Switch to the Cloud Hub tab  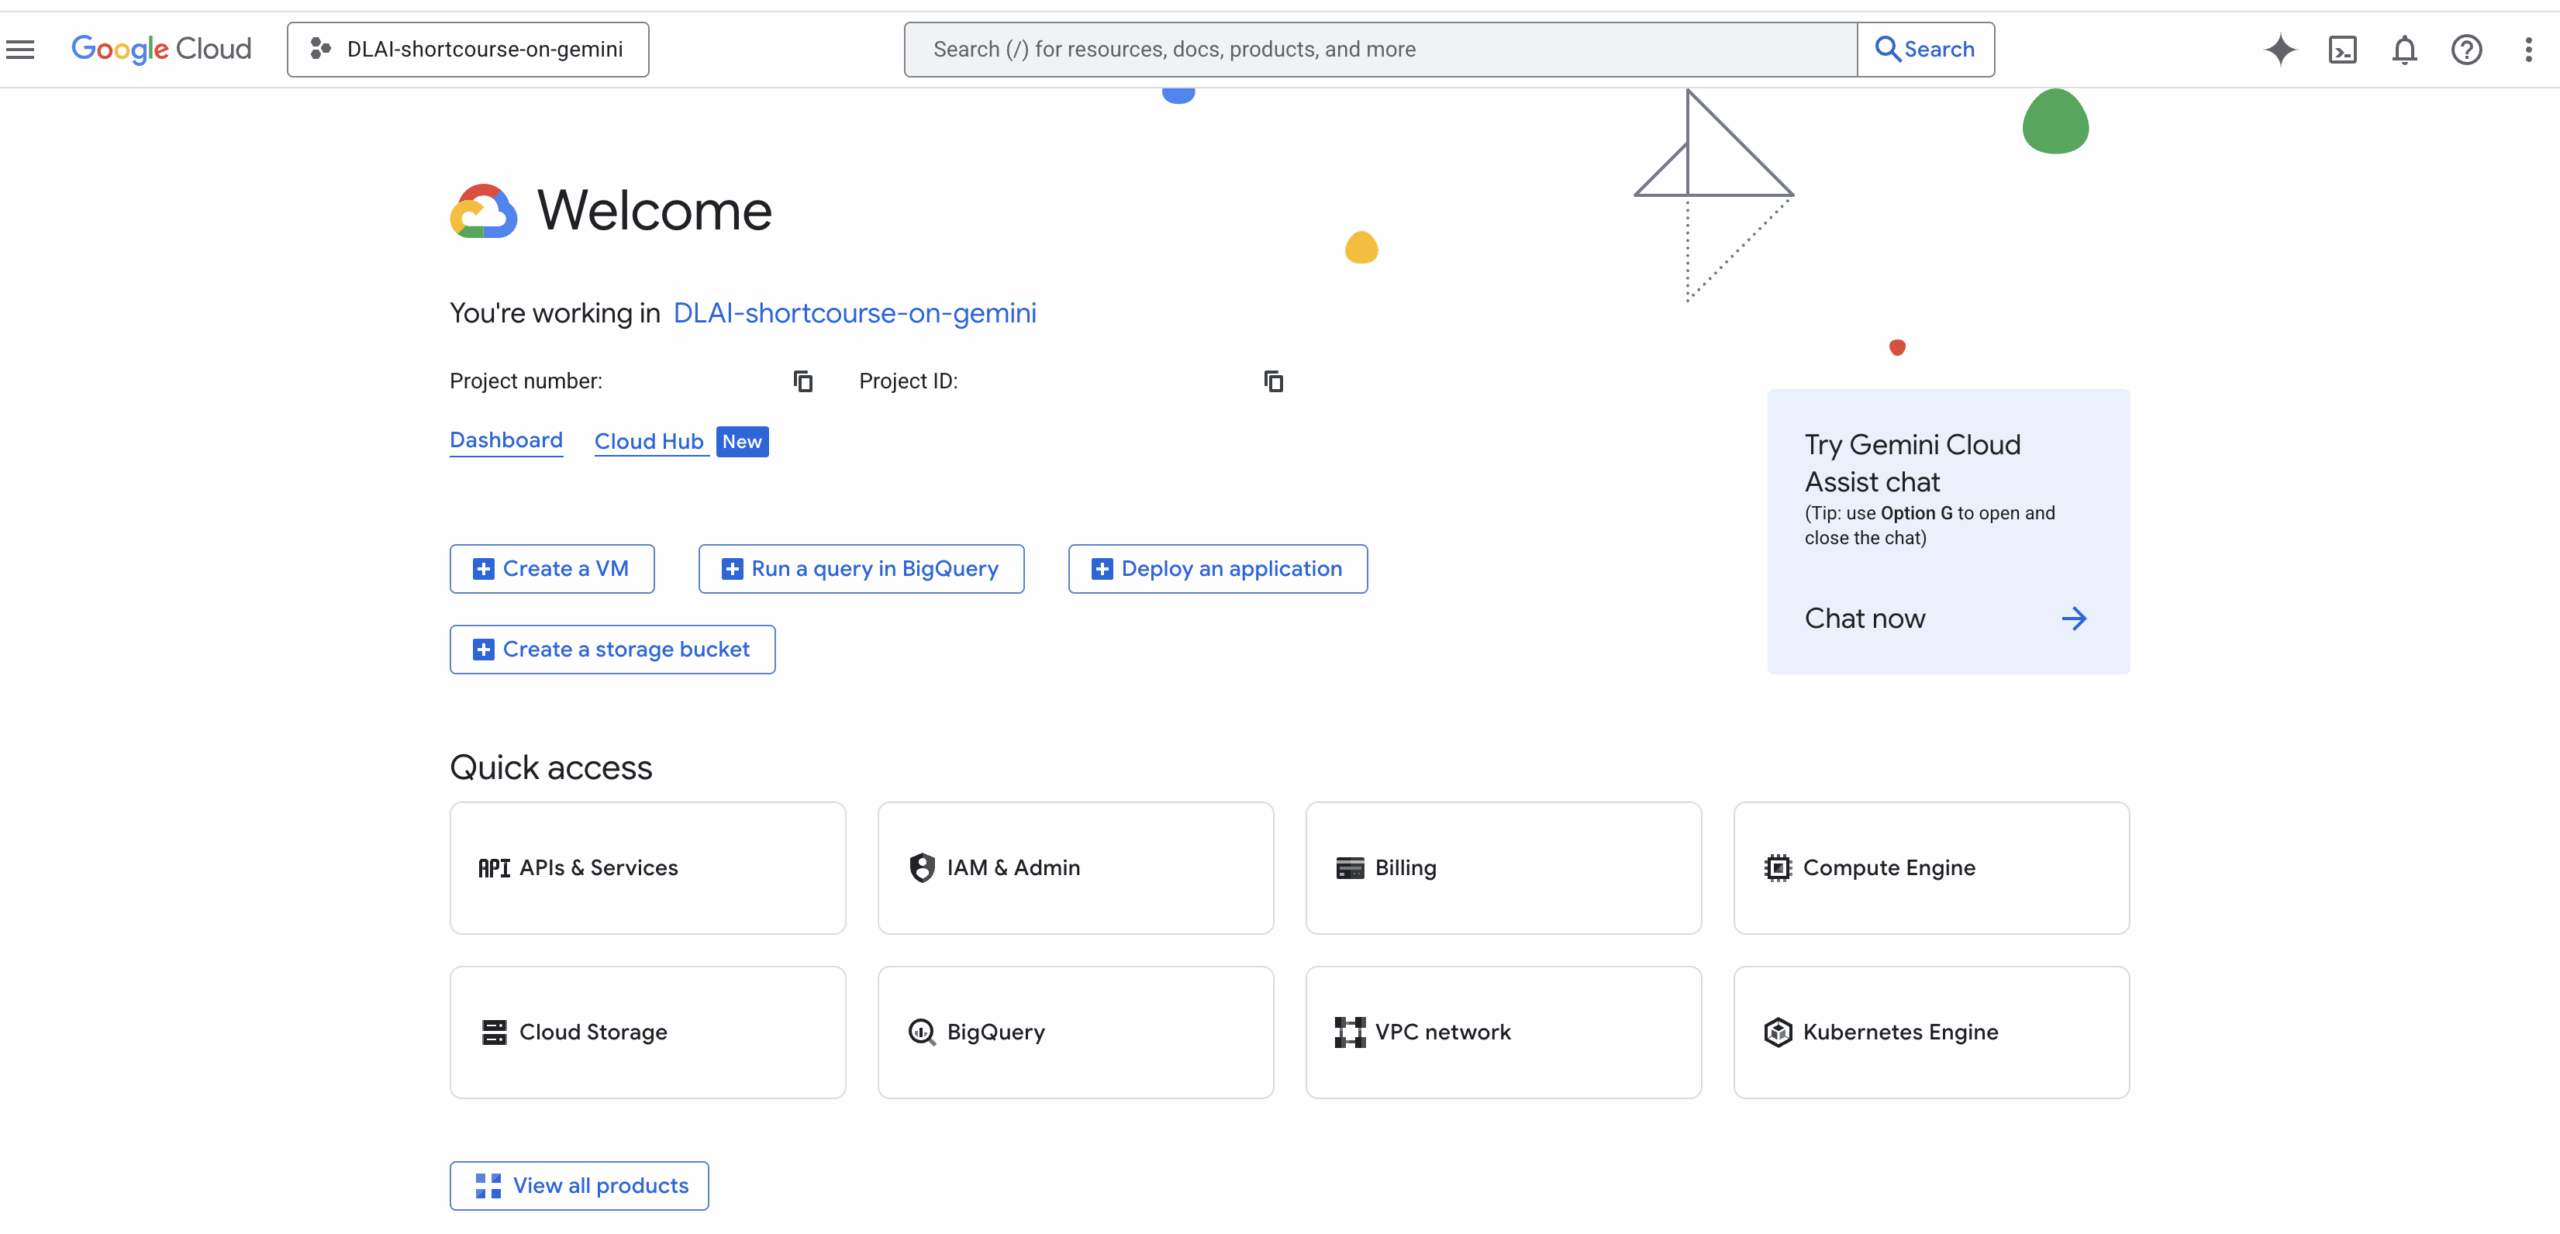[649, 441]
